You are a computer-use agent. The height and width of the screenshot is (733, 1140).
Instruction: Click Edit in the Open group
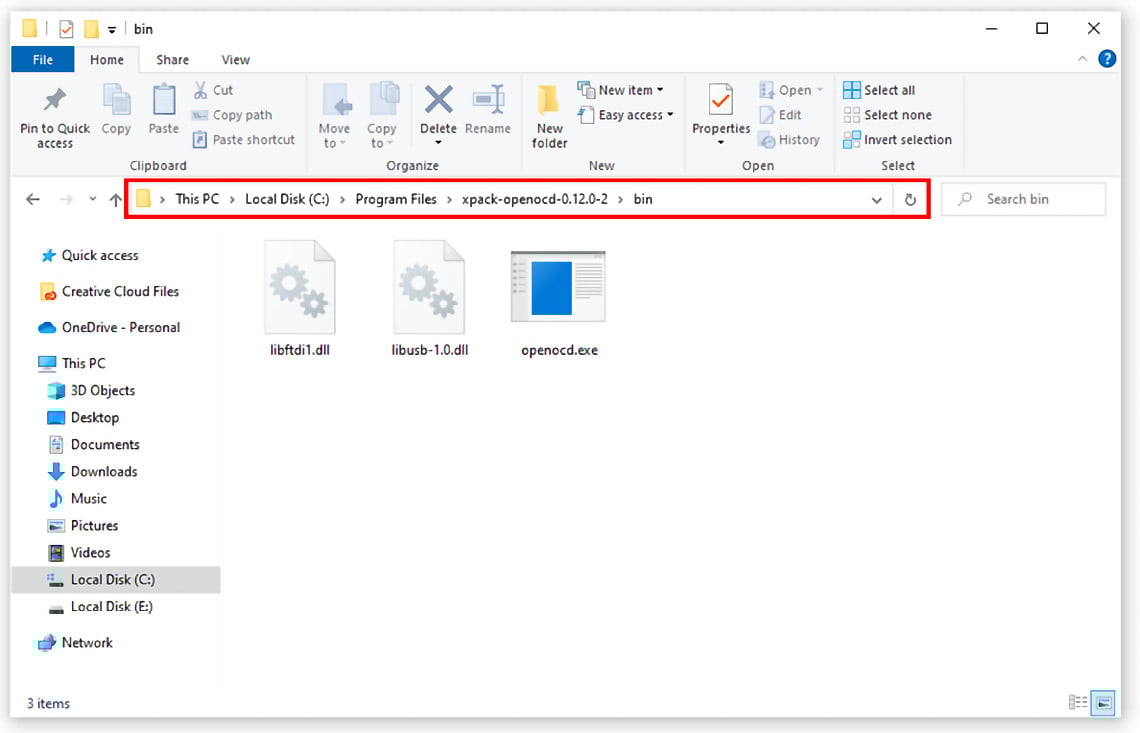point(779,115)
